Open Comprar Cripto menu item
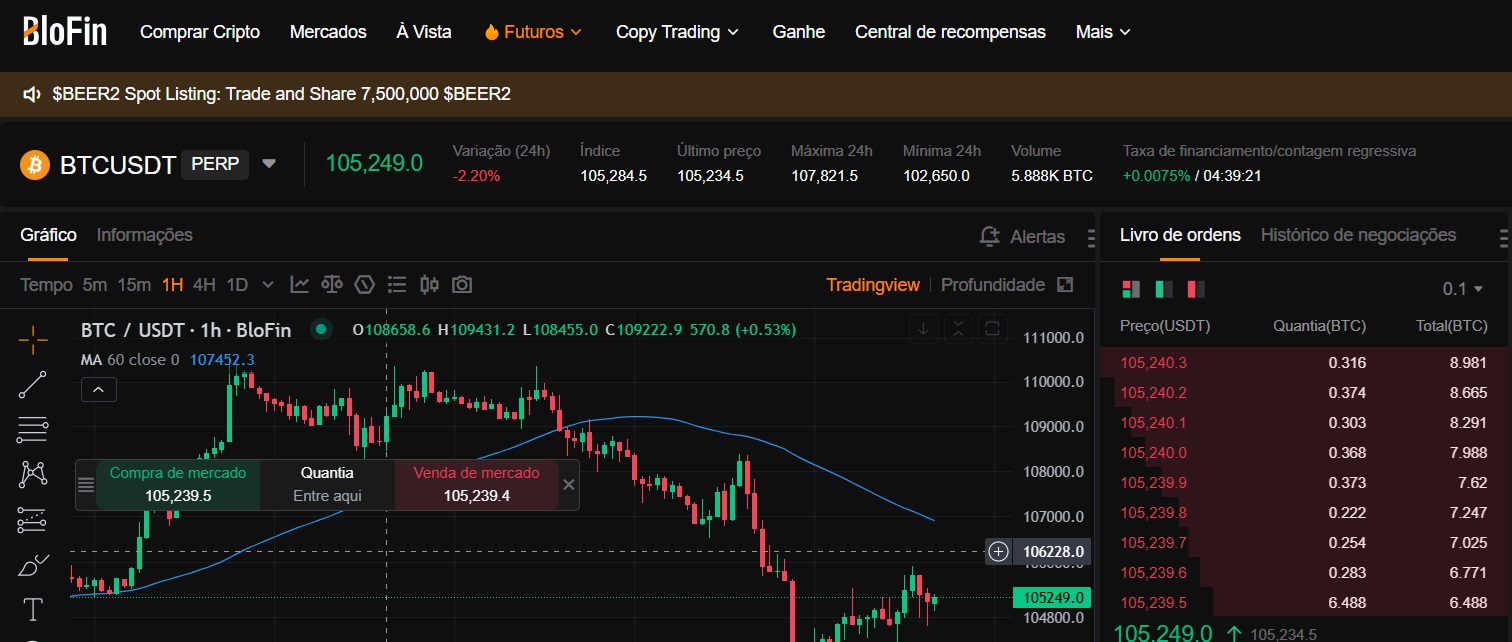This screenshot has width=1512, height=642. click(x=200, y=32)
